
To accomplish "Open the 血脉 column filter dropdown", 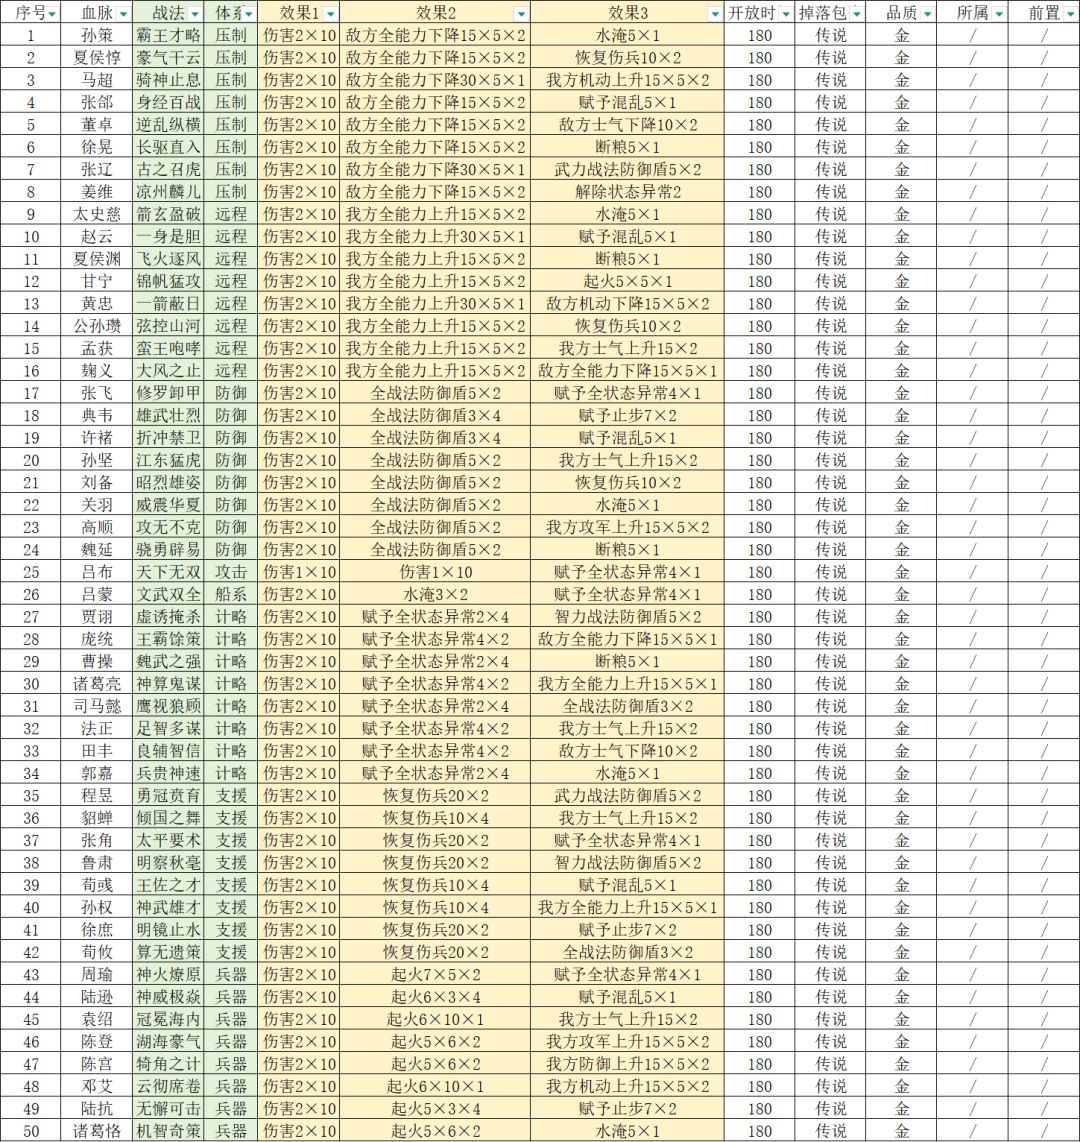I will [123, 14].
